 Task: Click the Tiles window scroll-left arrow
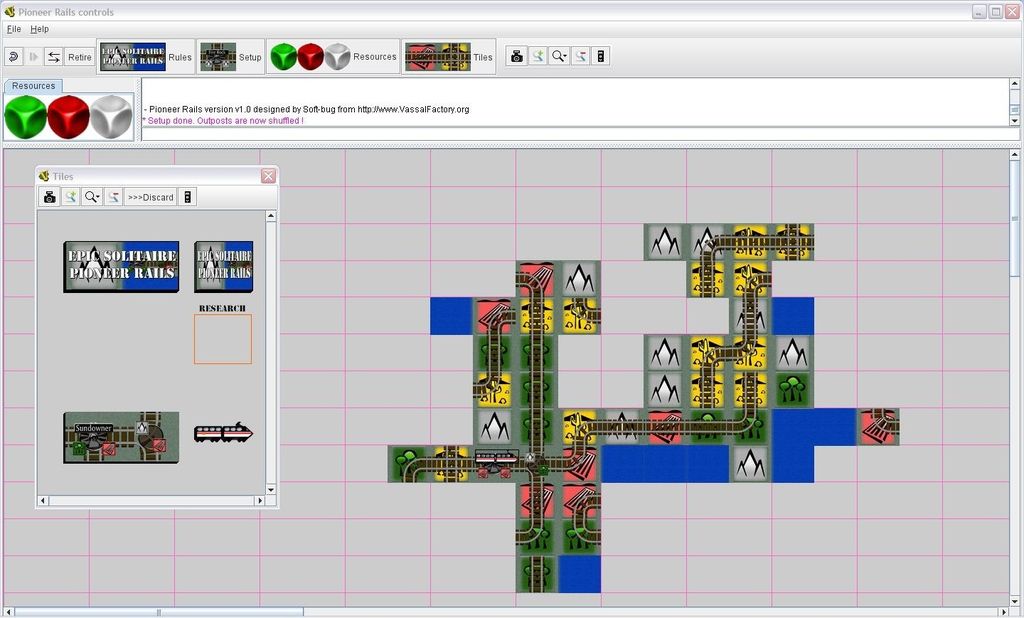tap(44, 500)
